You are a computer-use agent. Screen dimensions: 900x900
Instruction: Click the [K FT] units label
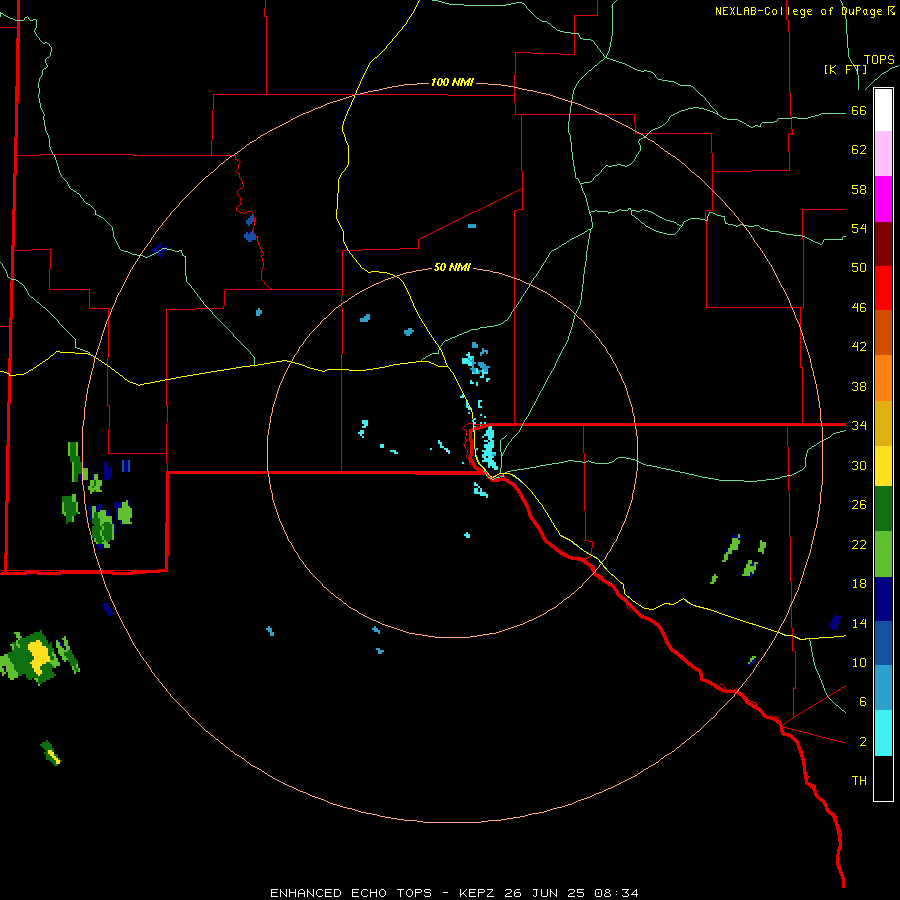point(845,69)
